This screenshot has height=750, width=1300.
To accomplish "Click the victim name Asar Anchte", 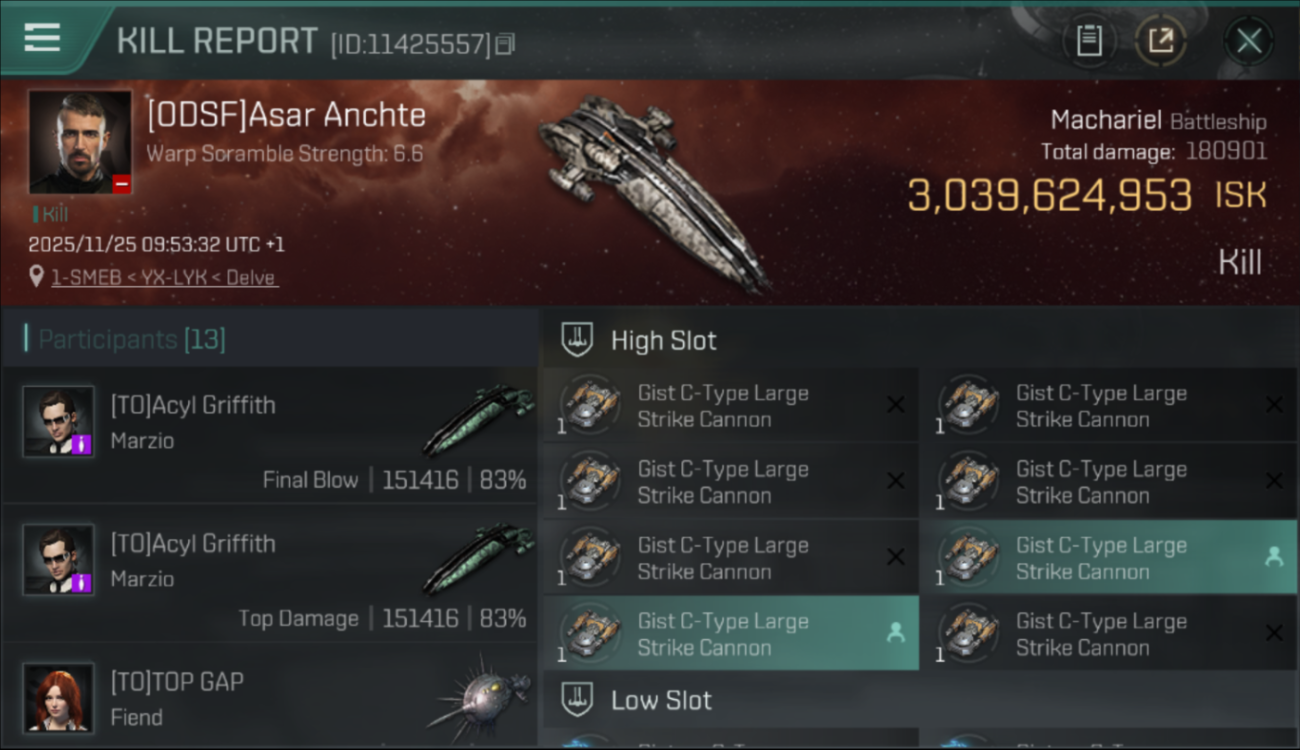I will point(286,115).
